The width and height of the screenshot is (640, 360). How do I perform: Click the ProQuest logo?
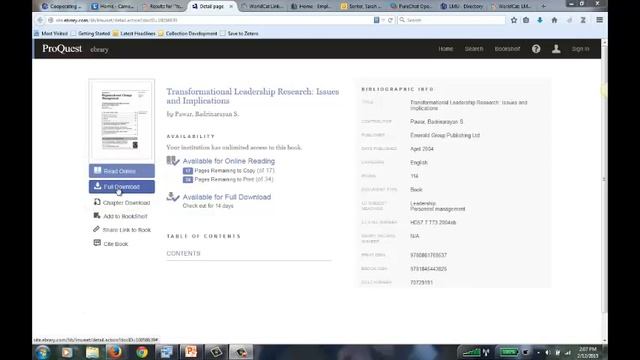click(x=62, y=49)
